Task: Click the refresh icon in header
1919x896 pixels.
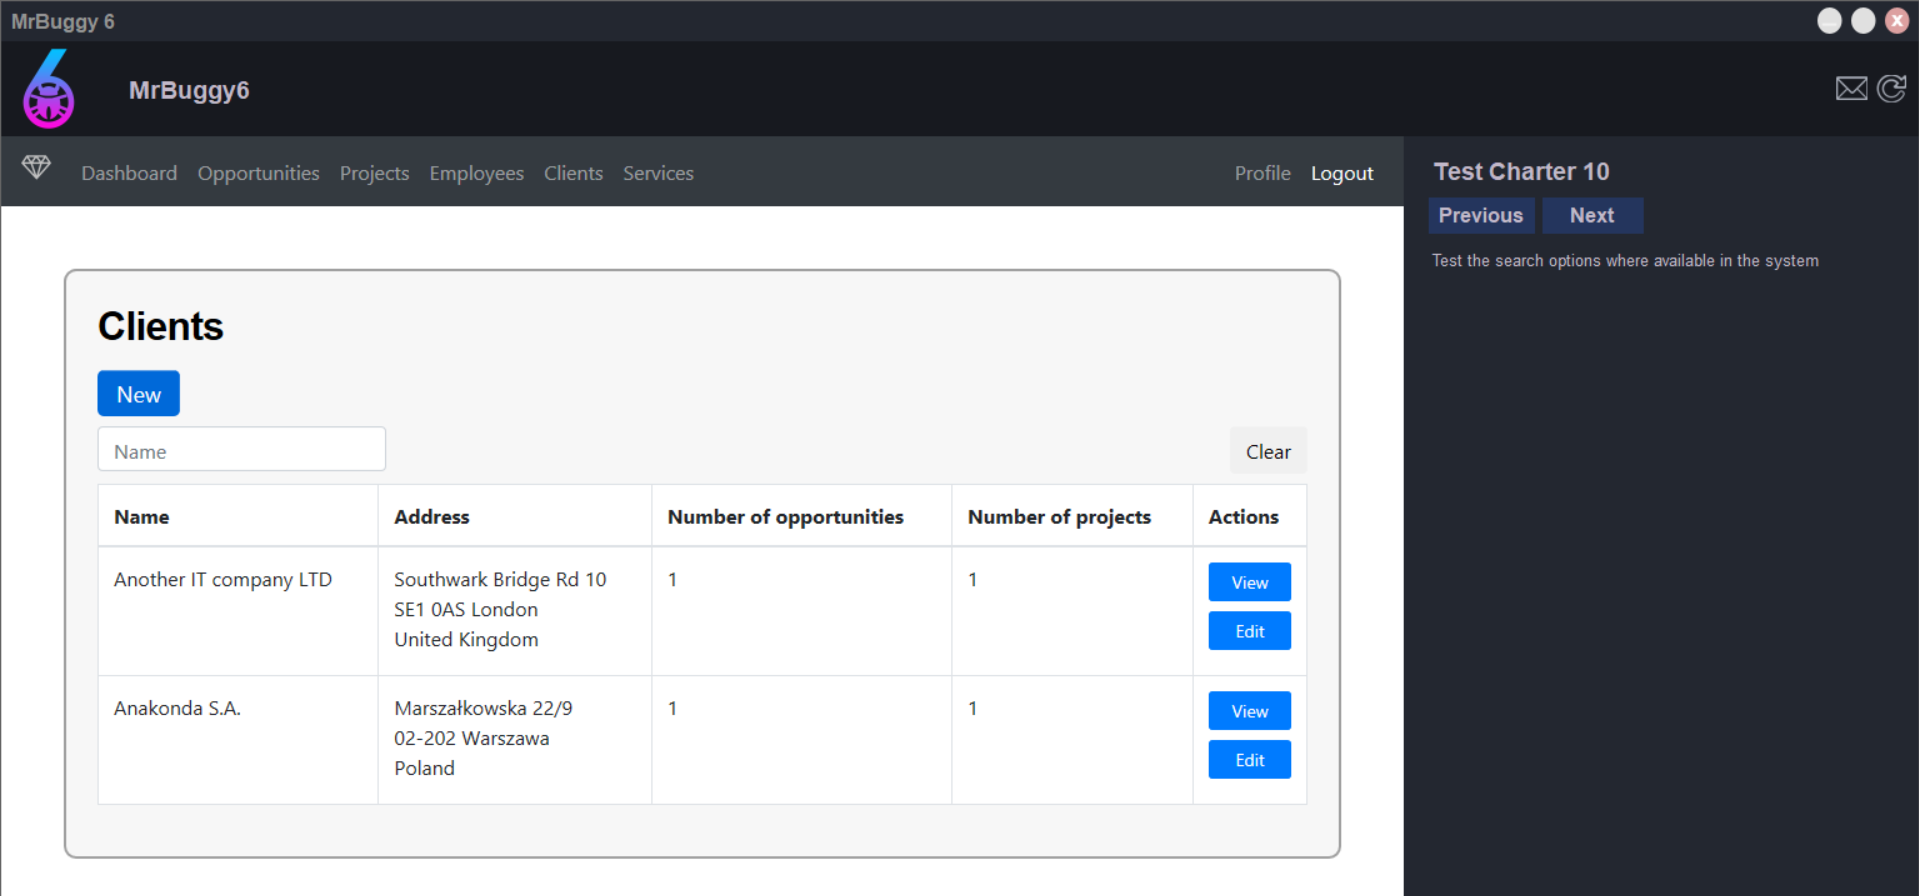Action: pos(1891,89)
